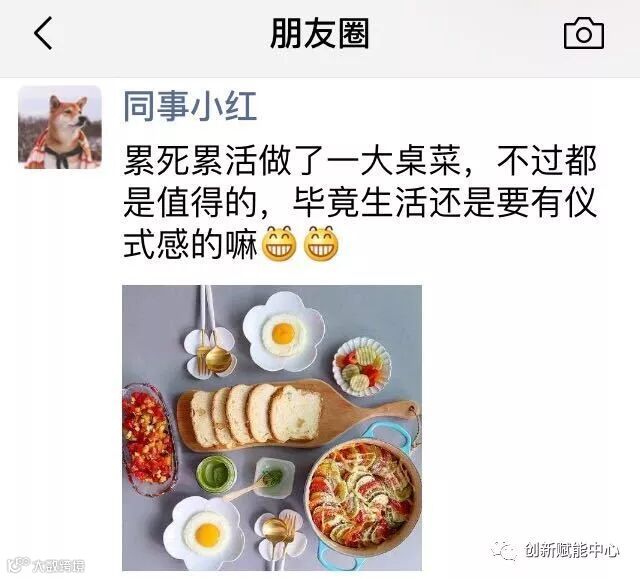Open the shared food photo in post

tap(272, 428)
